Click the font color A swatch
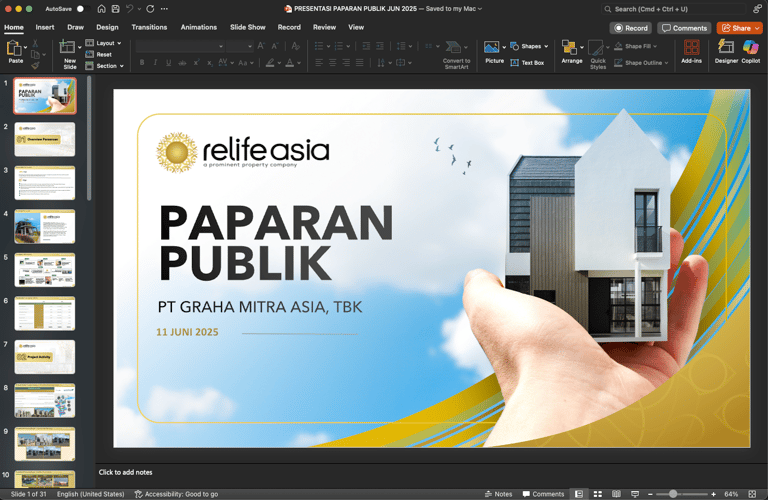 (x=289, y=63)
